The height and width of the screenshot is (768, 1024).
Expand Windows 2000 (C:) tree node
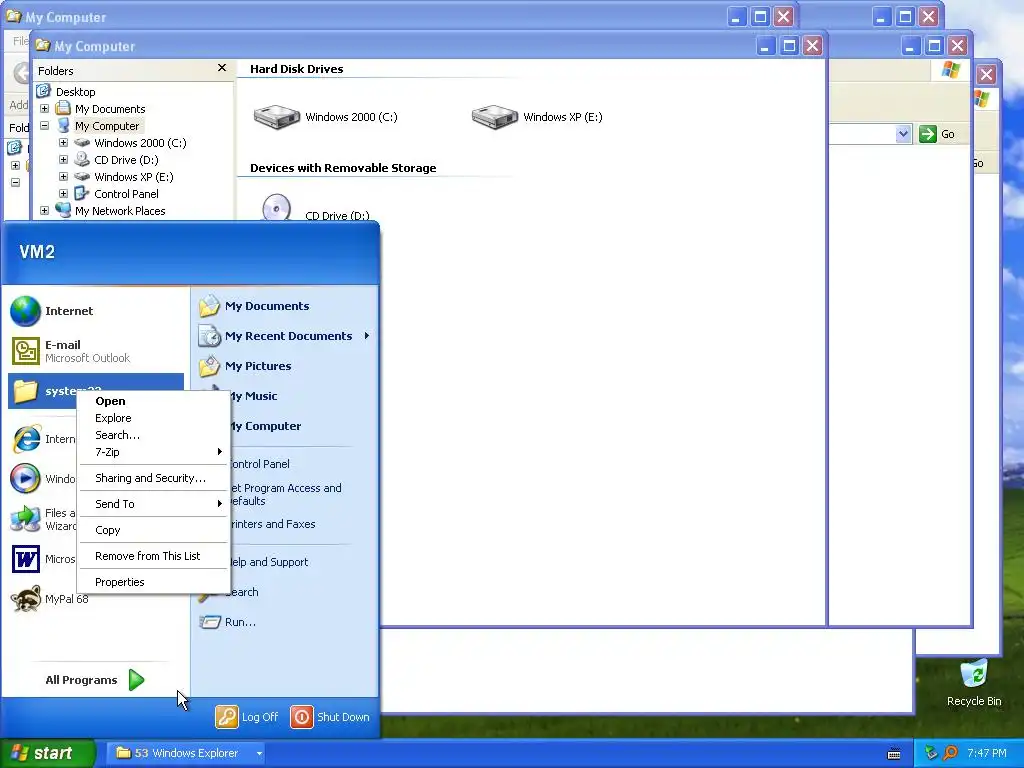(63, 142)
